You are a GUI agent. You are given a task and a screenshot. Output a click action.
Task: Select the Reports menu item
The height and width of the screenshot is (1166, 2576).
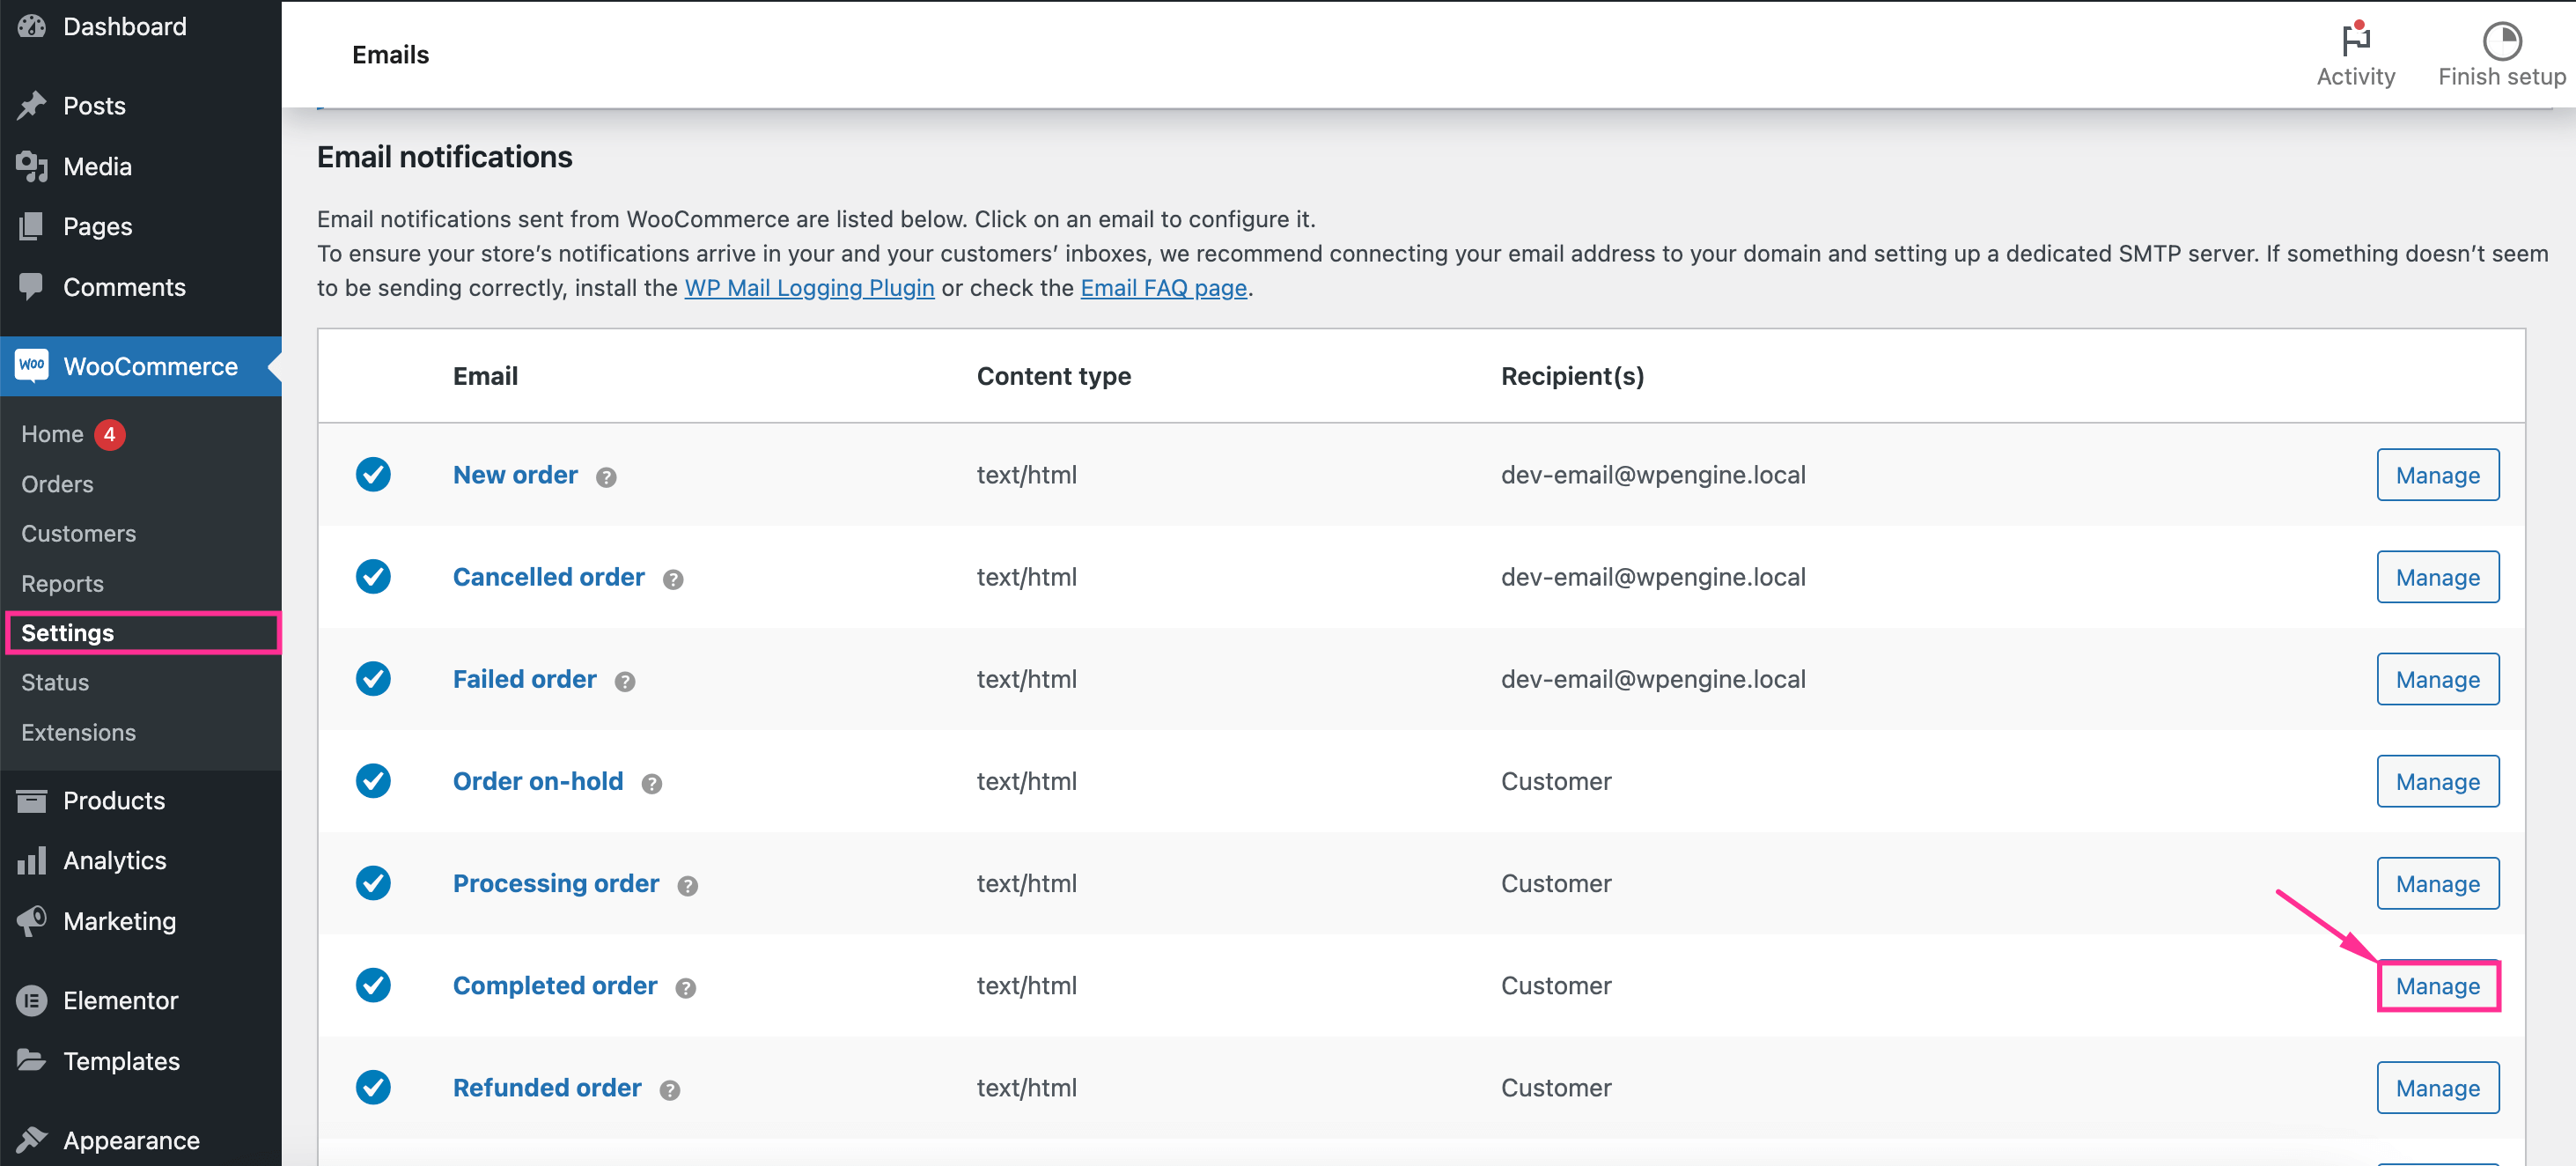click(63, 581)
